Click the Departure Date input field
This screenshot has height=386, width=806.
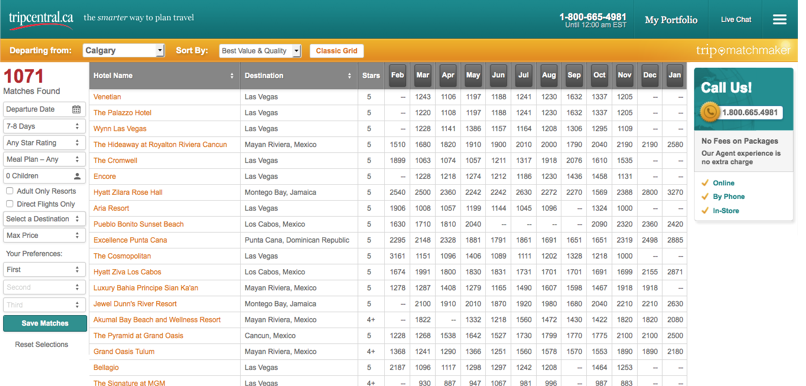pos(44,109)
